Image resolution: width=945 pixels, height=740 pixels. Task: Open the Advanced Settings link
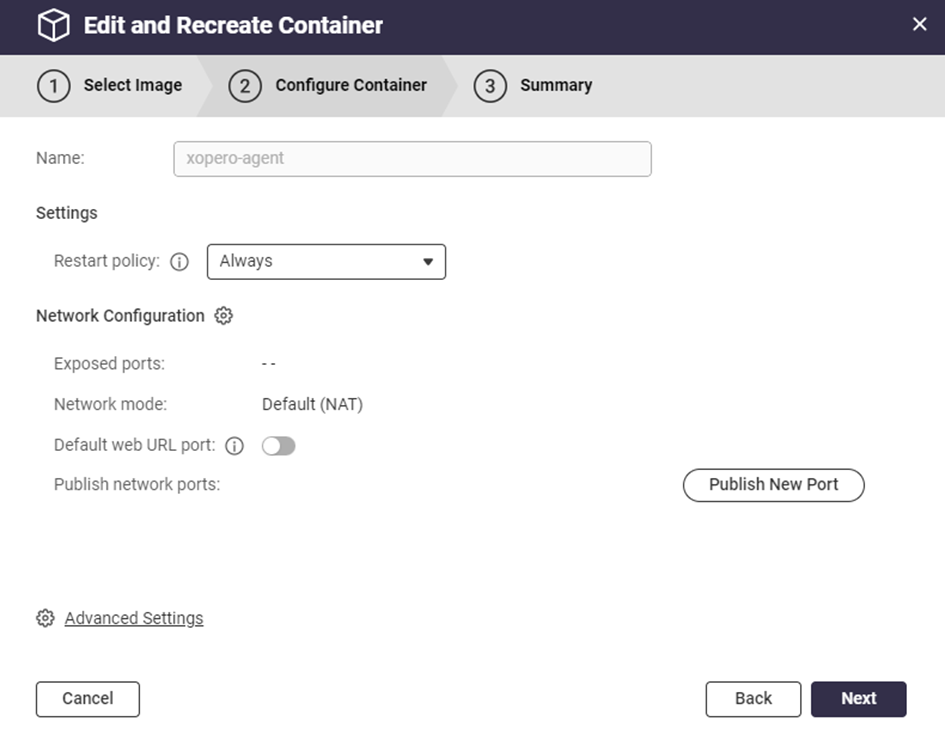point(134,618)
